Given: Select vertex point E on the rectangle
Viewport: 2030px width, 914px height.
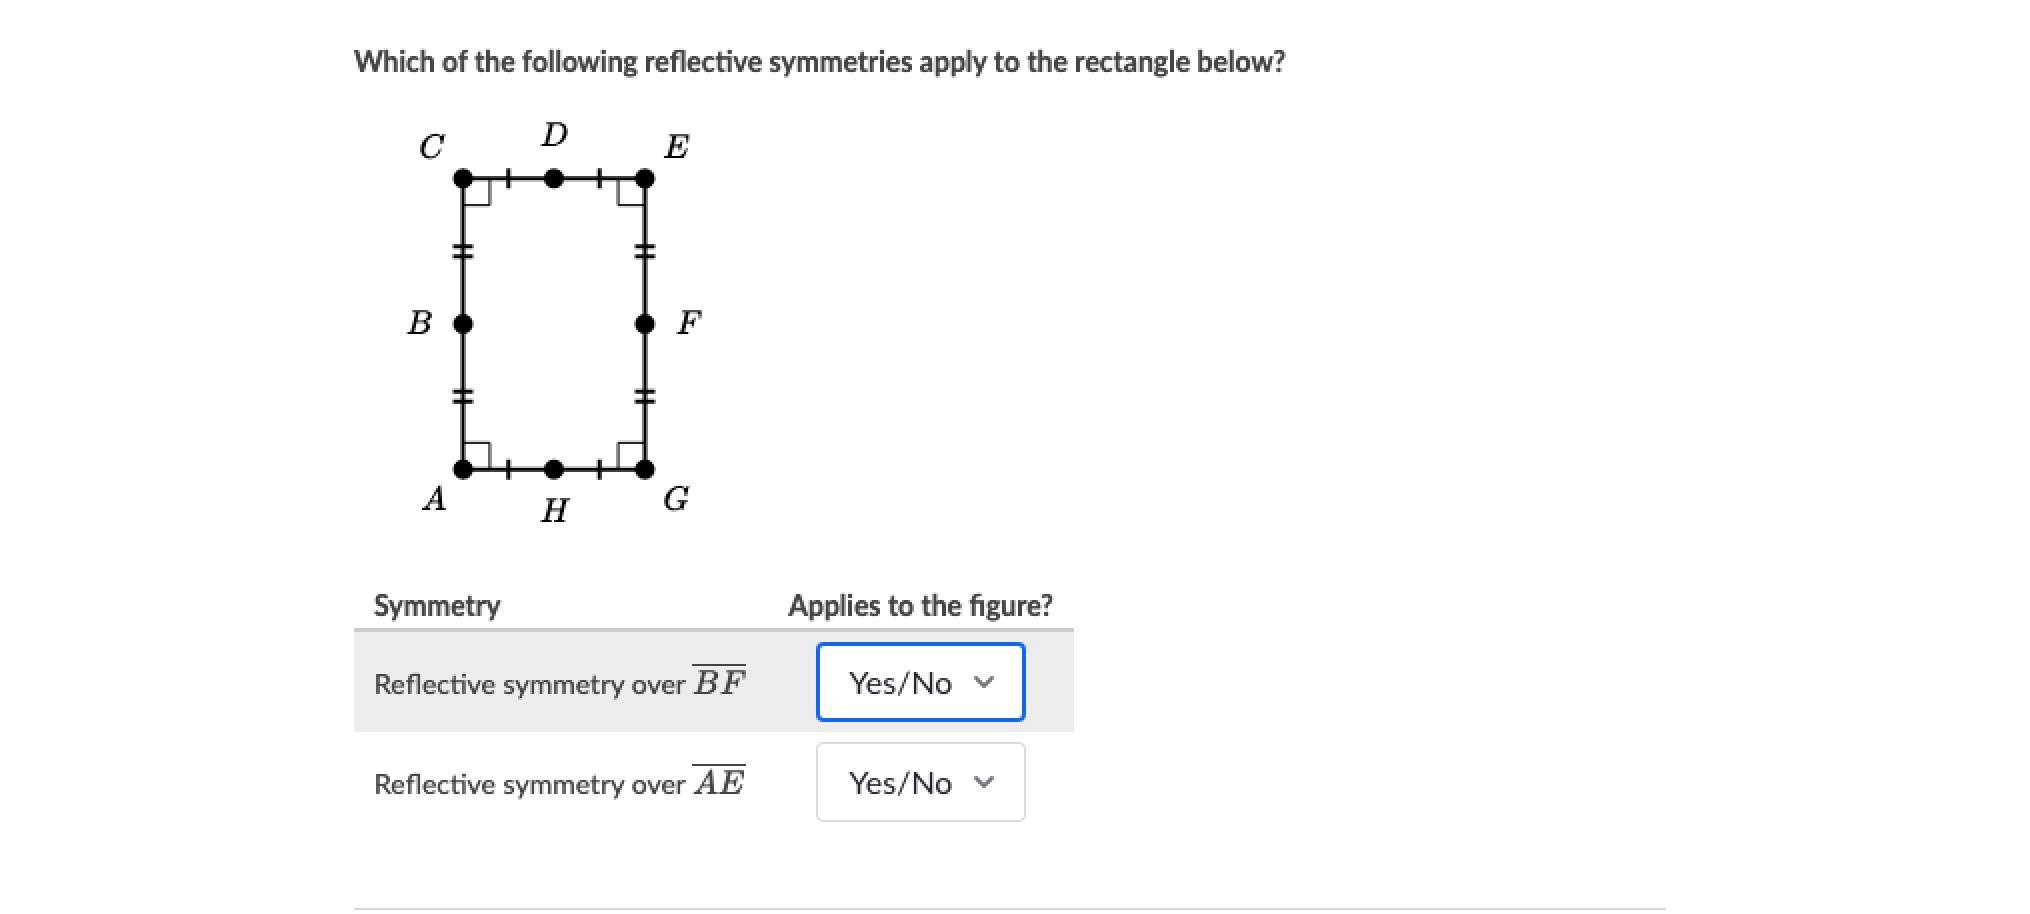Looking at the screenshot, I should tap(645, 179).
